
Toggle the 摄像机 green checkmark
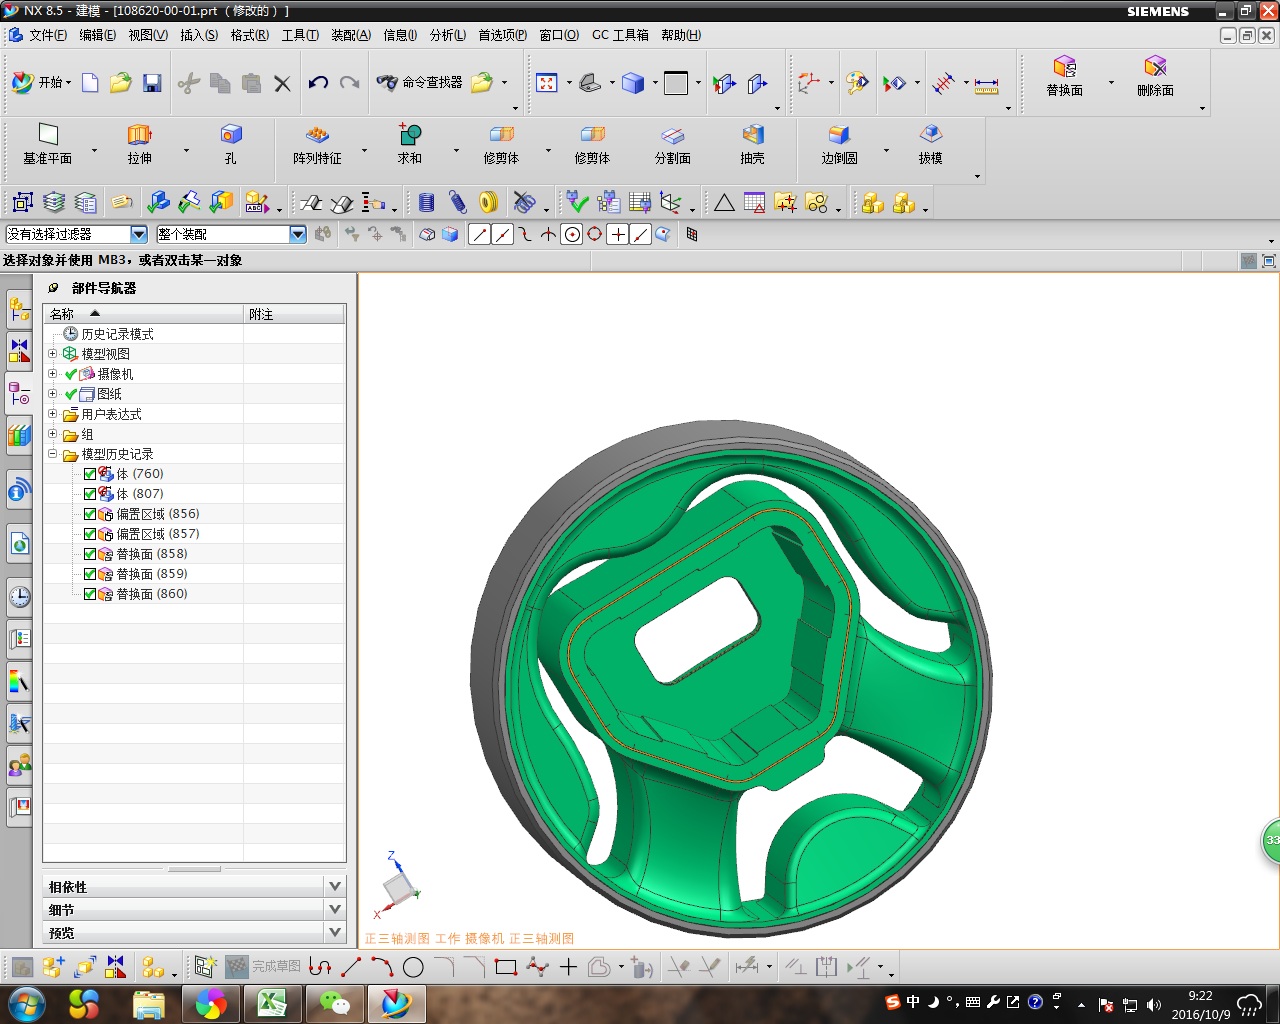point(71,374)
